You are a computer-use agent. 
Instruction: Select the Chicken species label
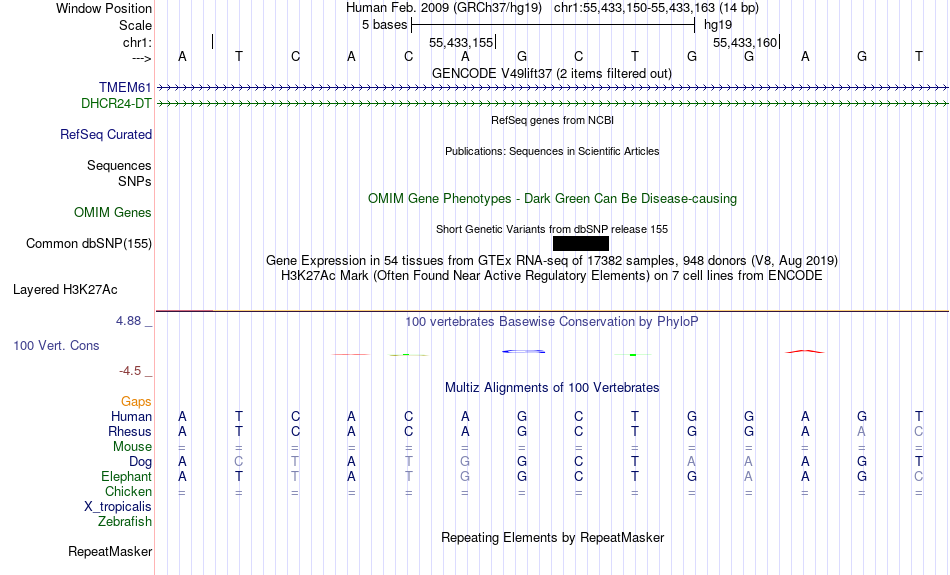(x=128, y=491)
